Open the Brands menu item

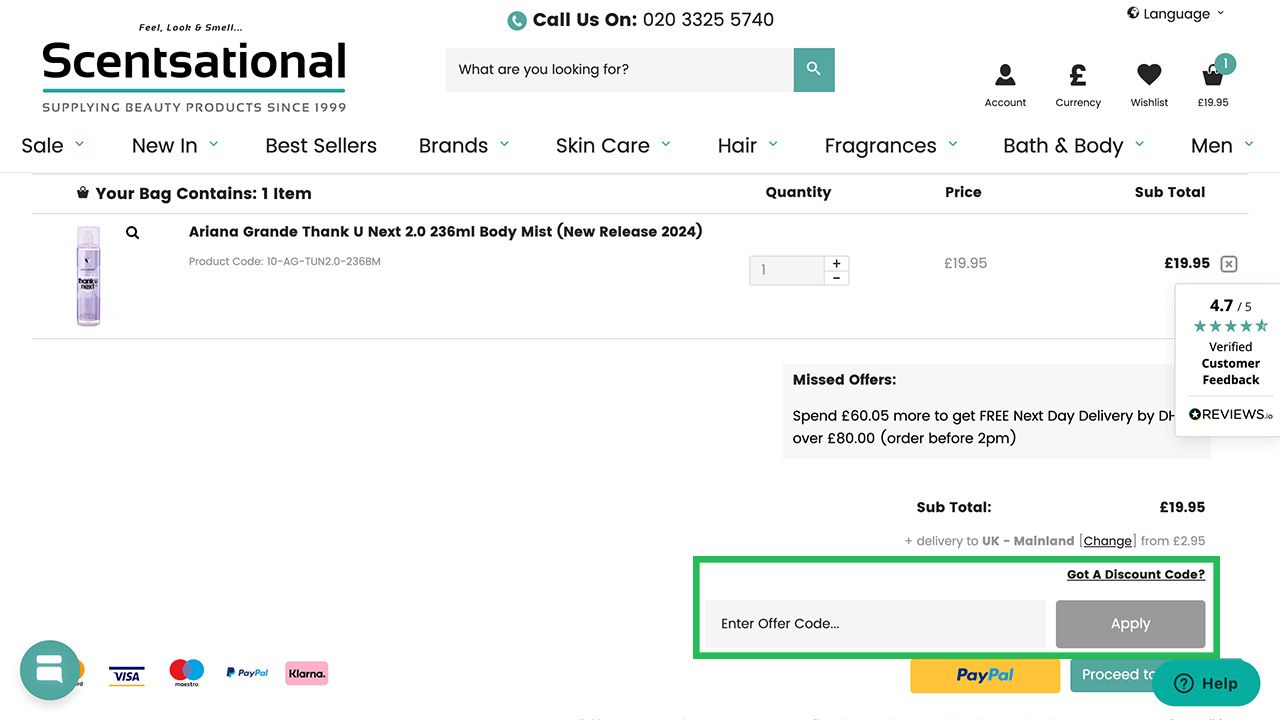tap(453, 146)
